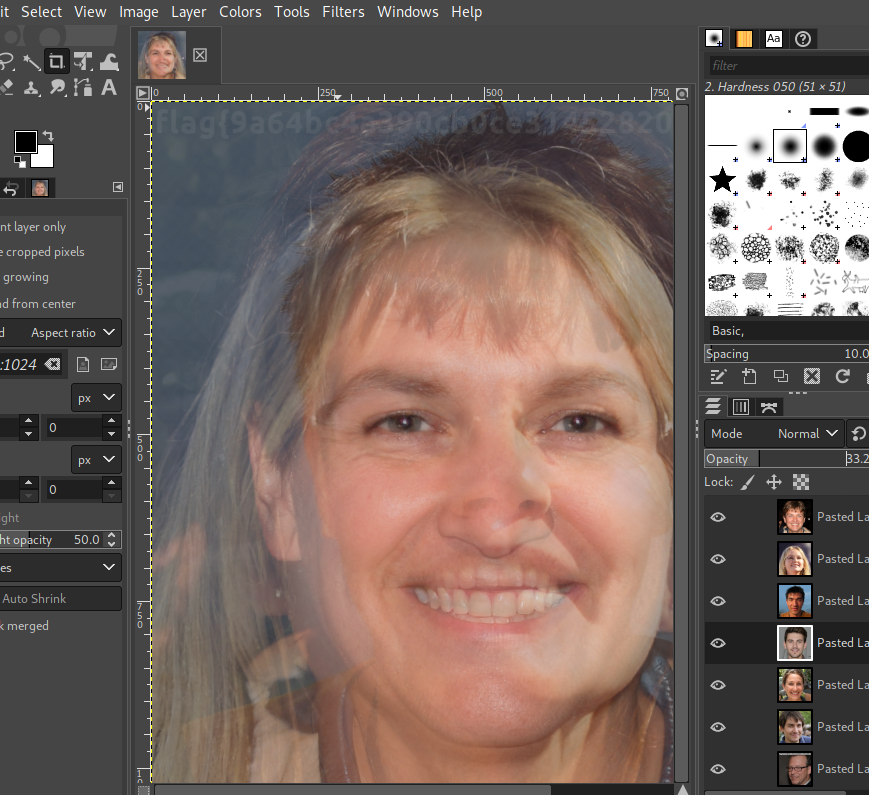869x795 pixels.
Task: Close the image tab
Action: [200, 55]
